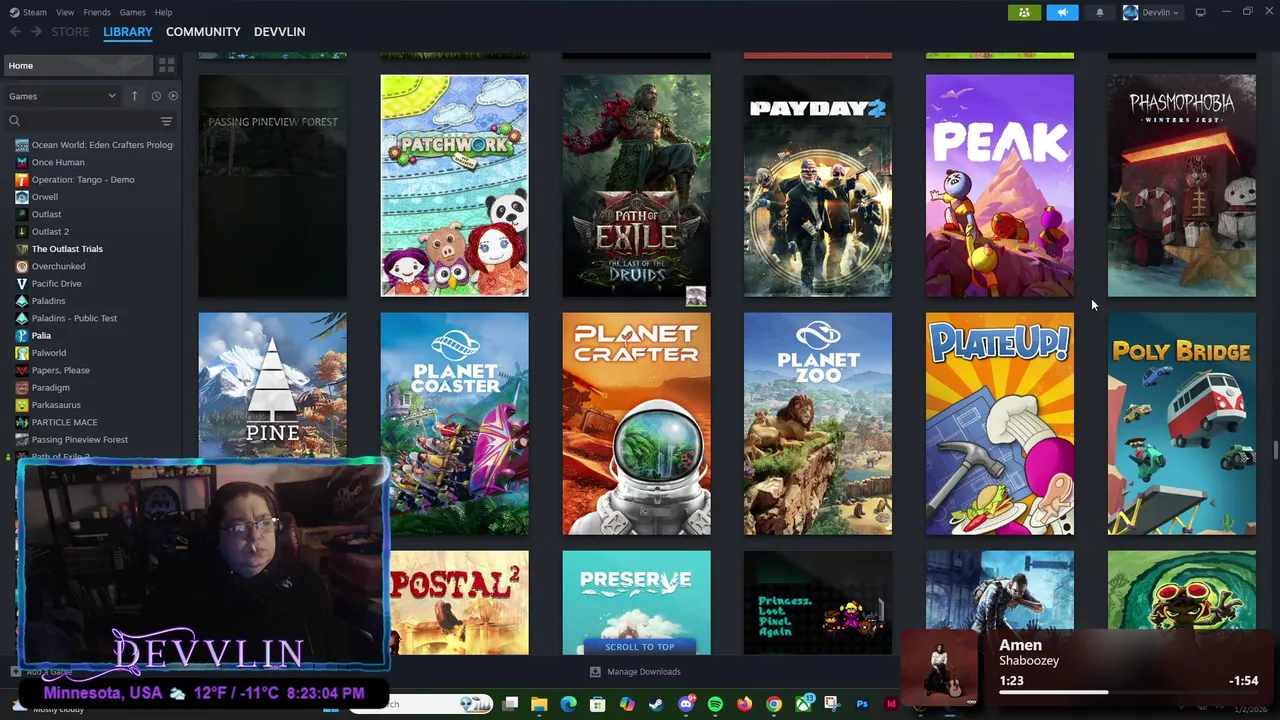Open Spotify from the taskbar
The width and height of the screenshot is (1280, 720).
[715, 704]
